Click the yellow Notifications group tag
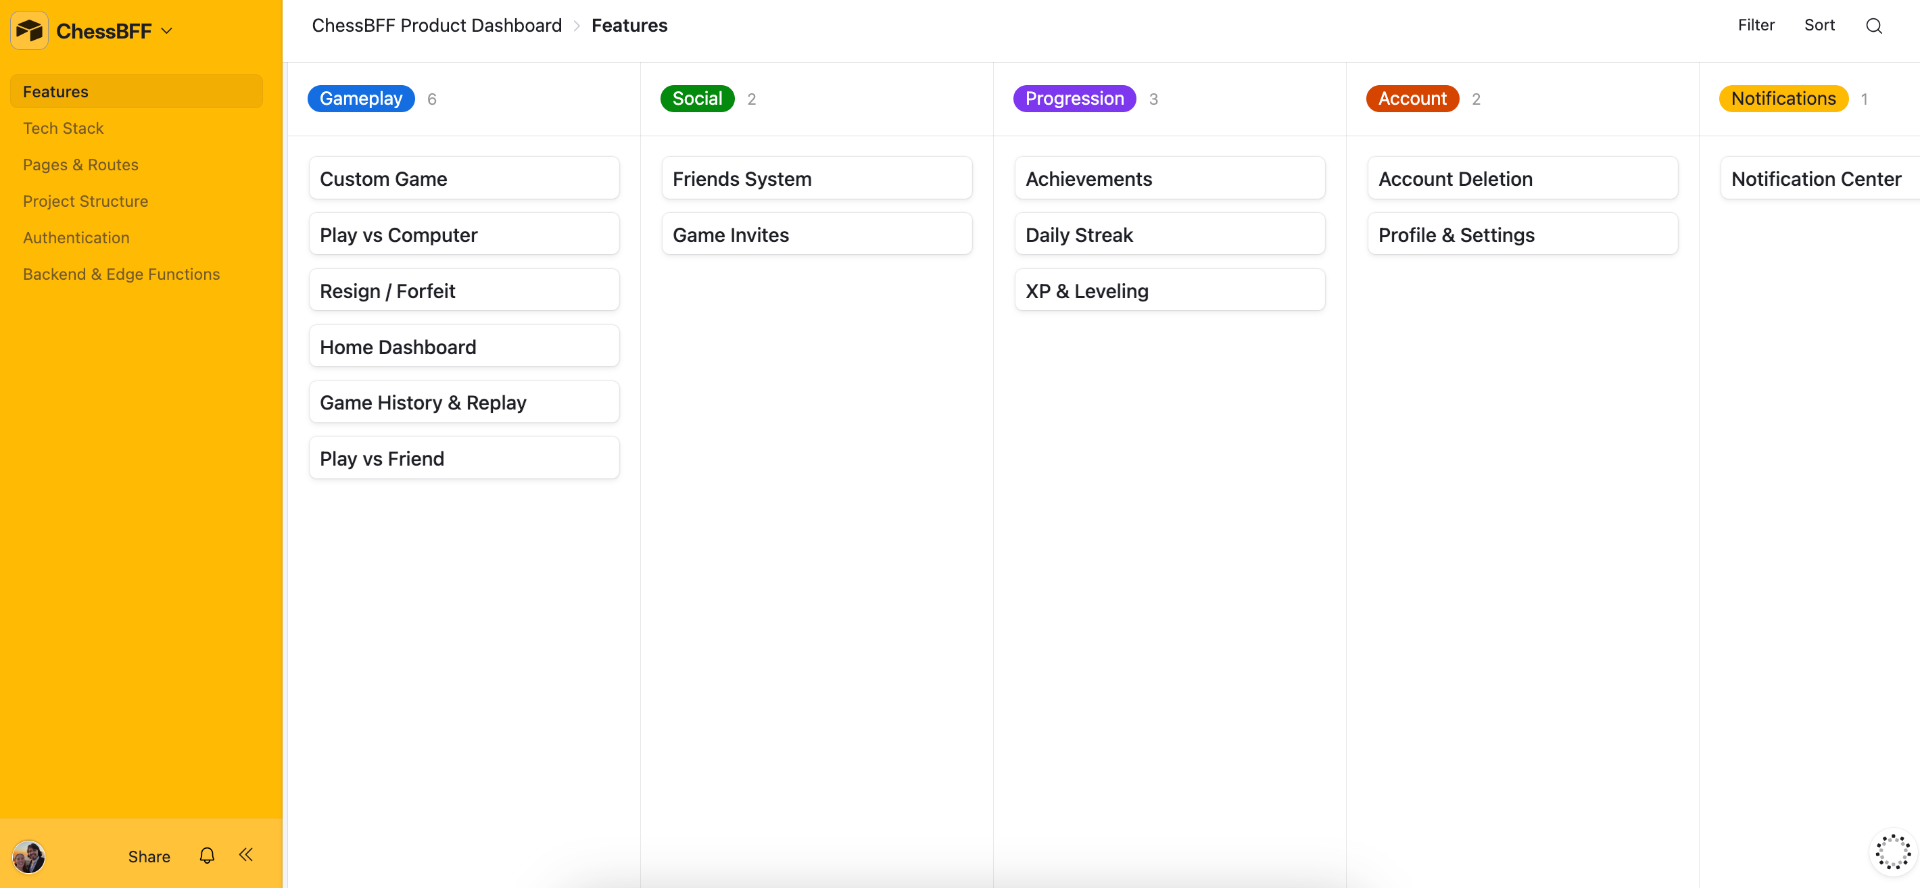 pyautogui.click(x=1784, y=99)
